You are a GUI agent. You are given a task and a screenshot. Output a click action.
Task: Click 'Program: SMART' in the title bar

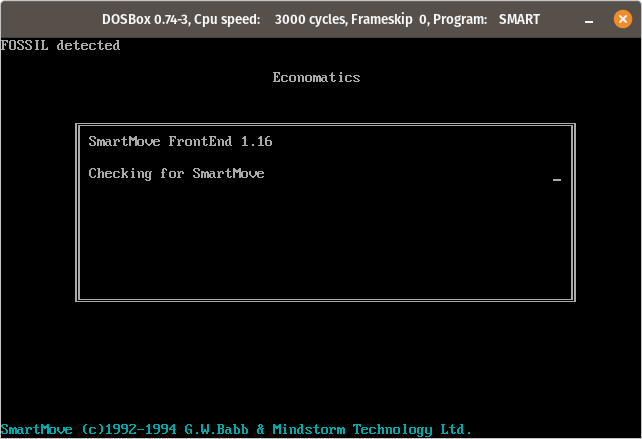pyautogui.click(x=486, y=19)
